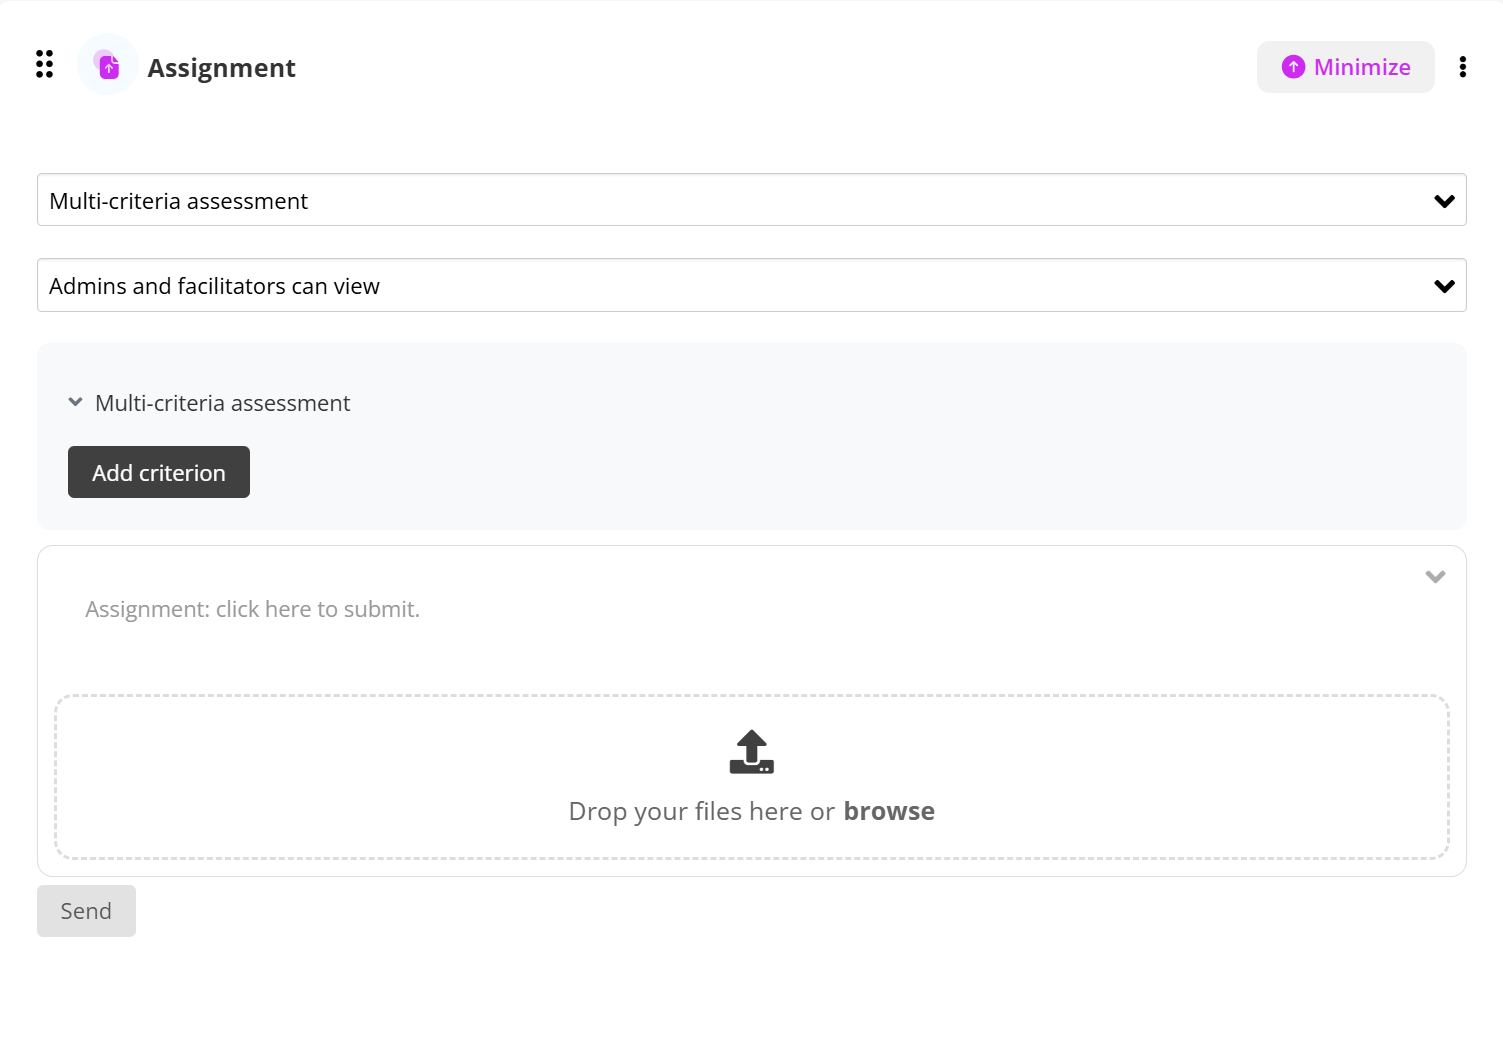
Task: Click chevron on the visibility dropdown
Action: 1444,287
